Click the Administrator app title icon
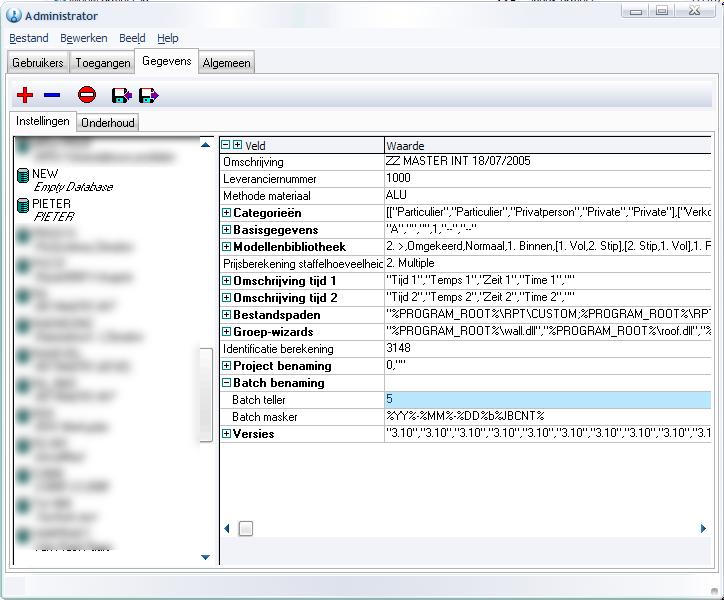Viewport: 724px width, 600px height. coord(14,15)
